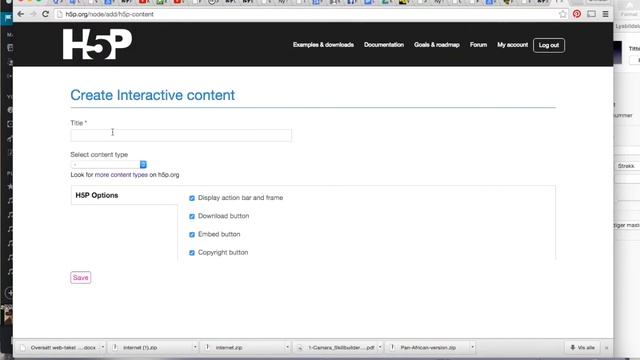Open menu arrow for internet.zip download
Viewport: 640px width, 360px height.
(x=287, y=347)
